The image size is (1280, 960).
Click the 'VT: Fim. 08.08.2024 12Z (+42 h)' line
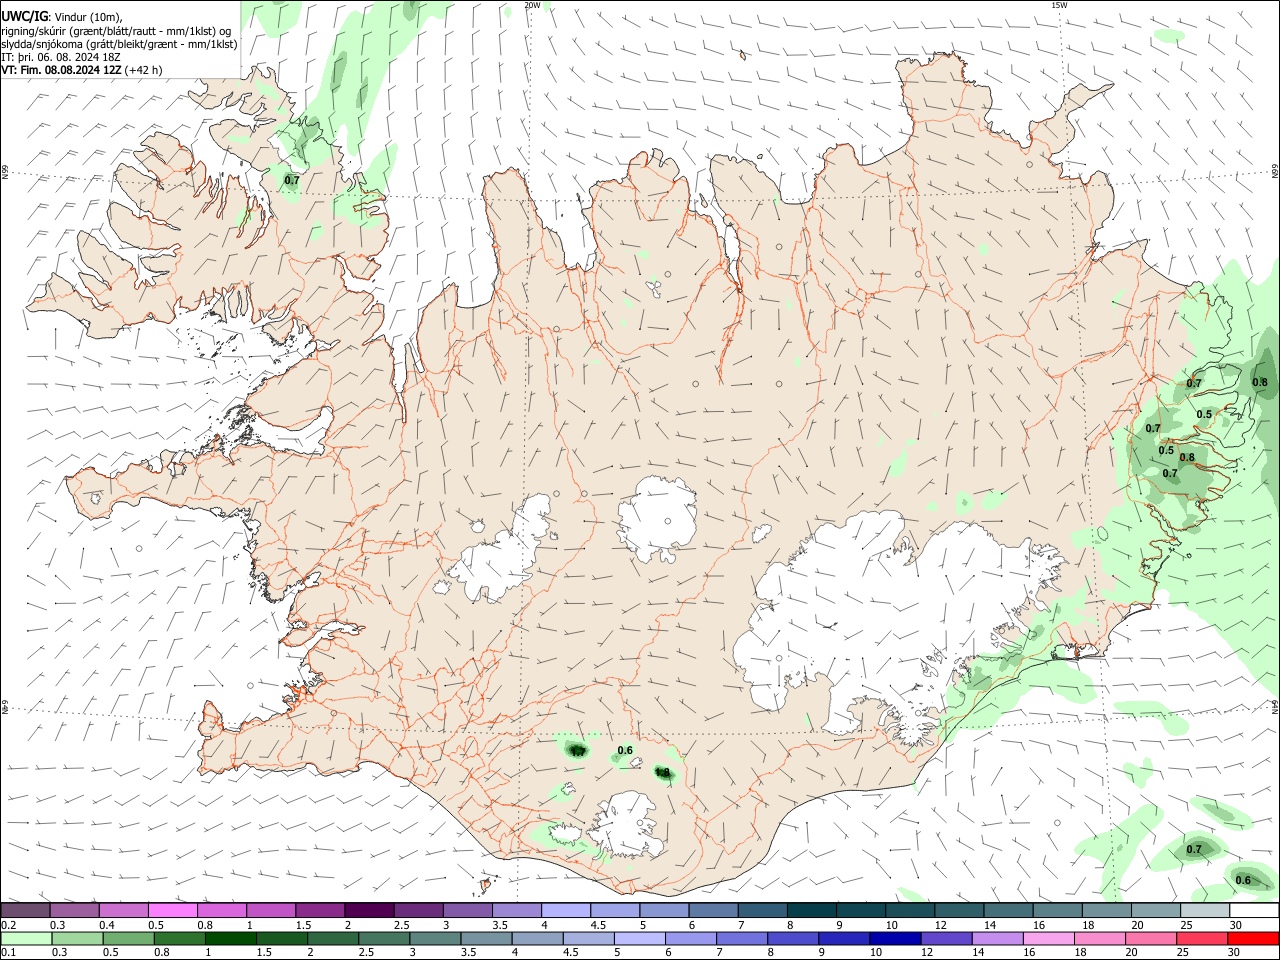coord(82,70)
